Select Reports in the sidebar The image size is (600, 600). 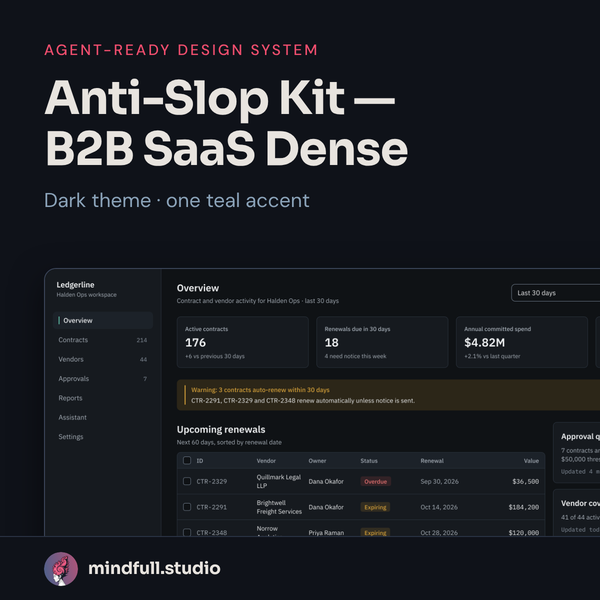click(103, 398)
